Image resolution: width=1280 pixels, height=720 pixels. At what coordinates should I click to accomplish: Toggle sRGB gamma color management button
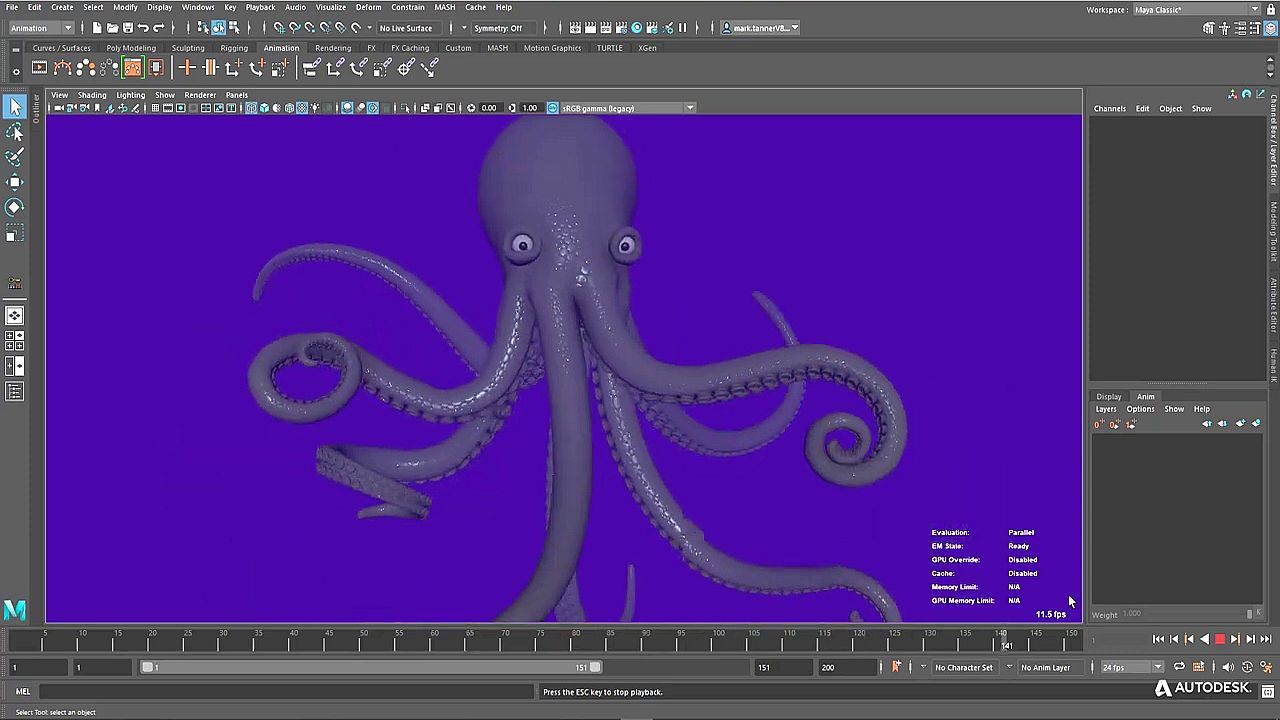click(552, 108)
